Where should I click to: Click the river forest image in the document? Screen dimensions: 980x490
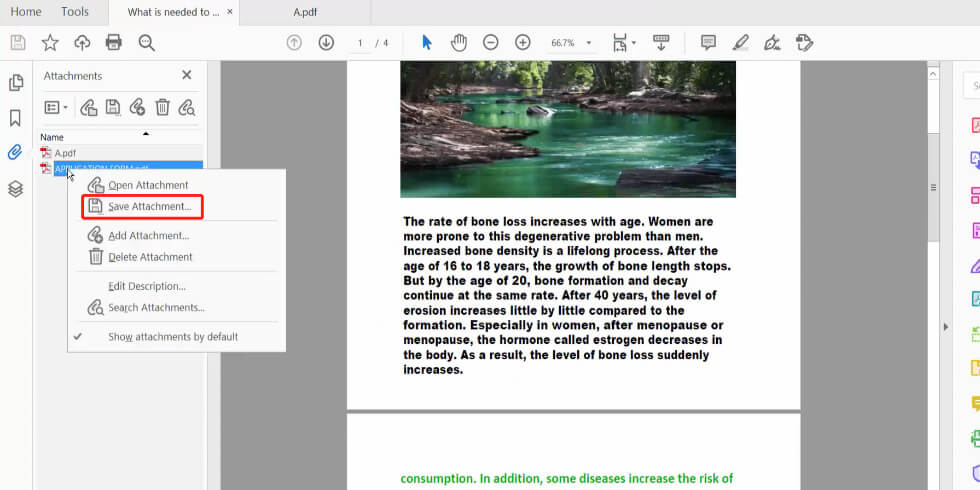[x=568, y=129]
